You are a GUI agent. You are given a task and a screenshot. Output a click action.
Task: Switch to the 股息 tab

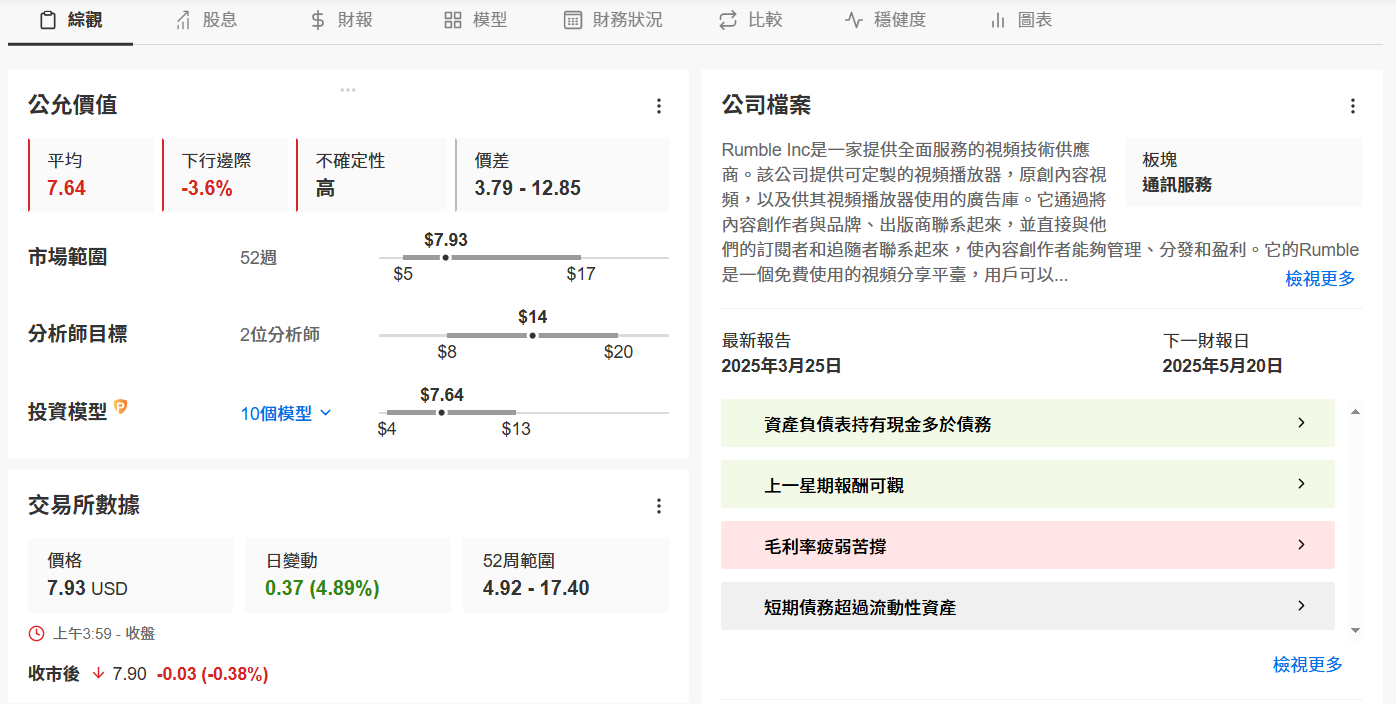coord(206,21)
